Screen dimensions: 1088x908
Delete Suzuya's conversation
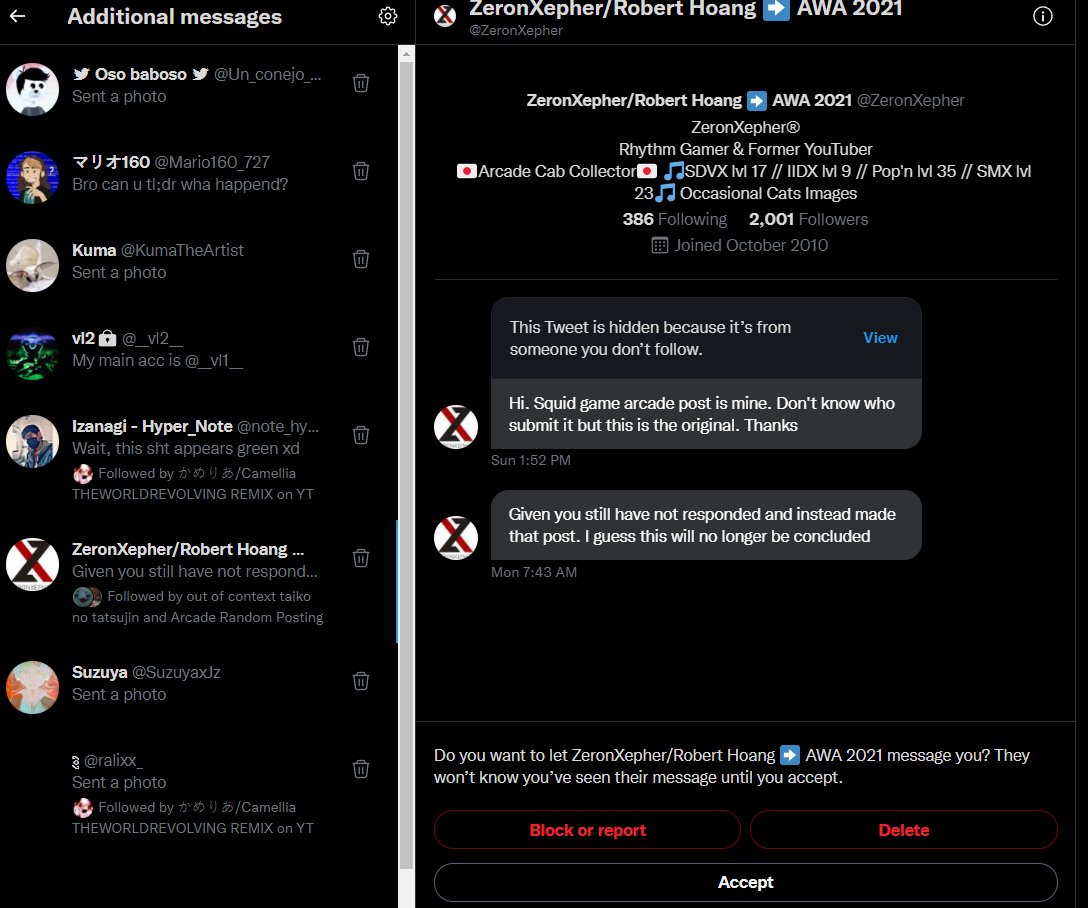click(x=361, y=680)
